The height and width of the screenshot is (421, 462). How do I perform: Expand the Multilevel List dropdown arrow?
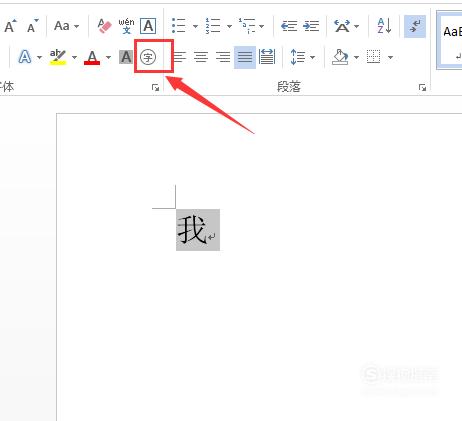coord(262,26)
